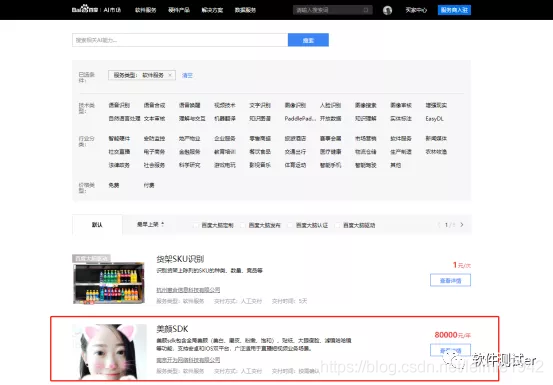The height and width of the screenshot is (385, 553).
Task: Filter by 金融服务 industry
Action: 189,152
